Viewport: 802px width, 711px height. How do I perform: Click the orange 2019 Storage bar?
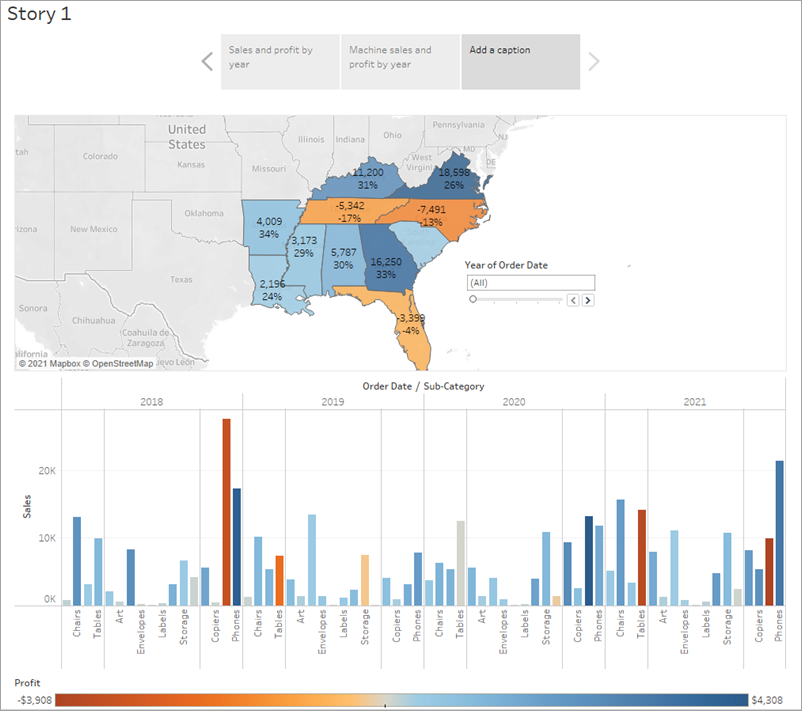[x=365, y=575]
